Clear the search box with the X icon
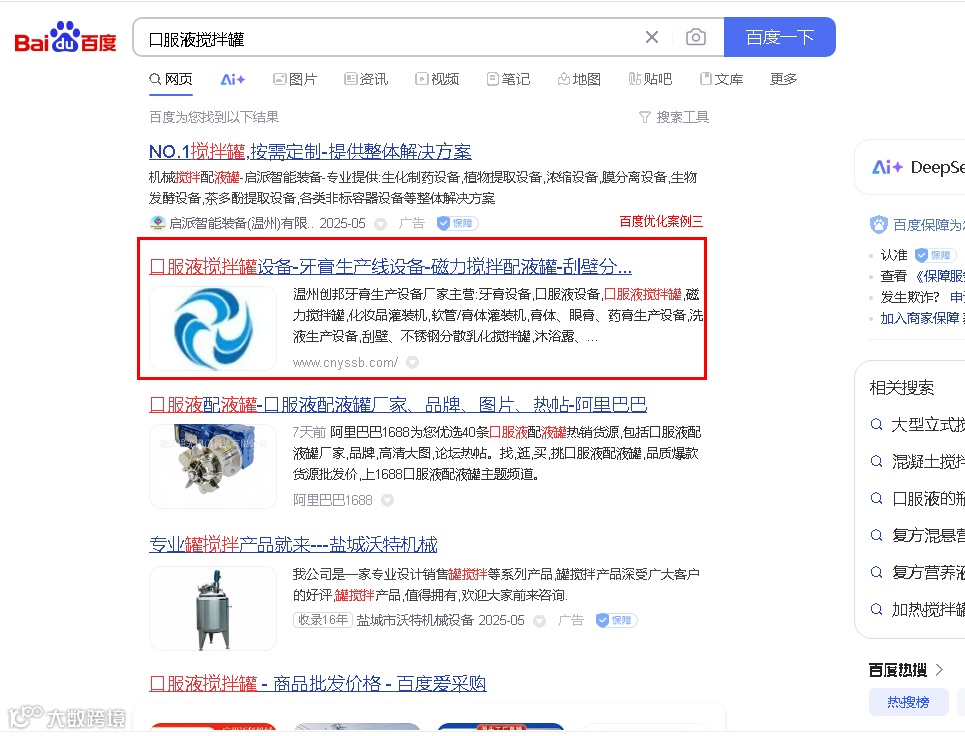Image resolution: width=965 pixels, height=736 pixels. [652, 38]
